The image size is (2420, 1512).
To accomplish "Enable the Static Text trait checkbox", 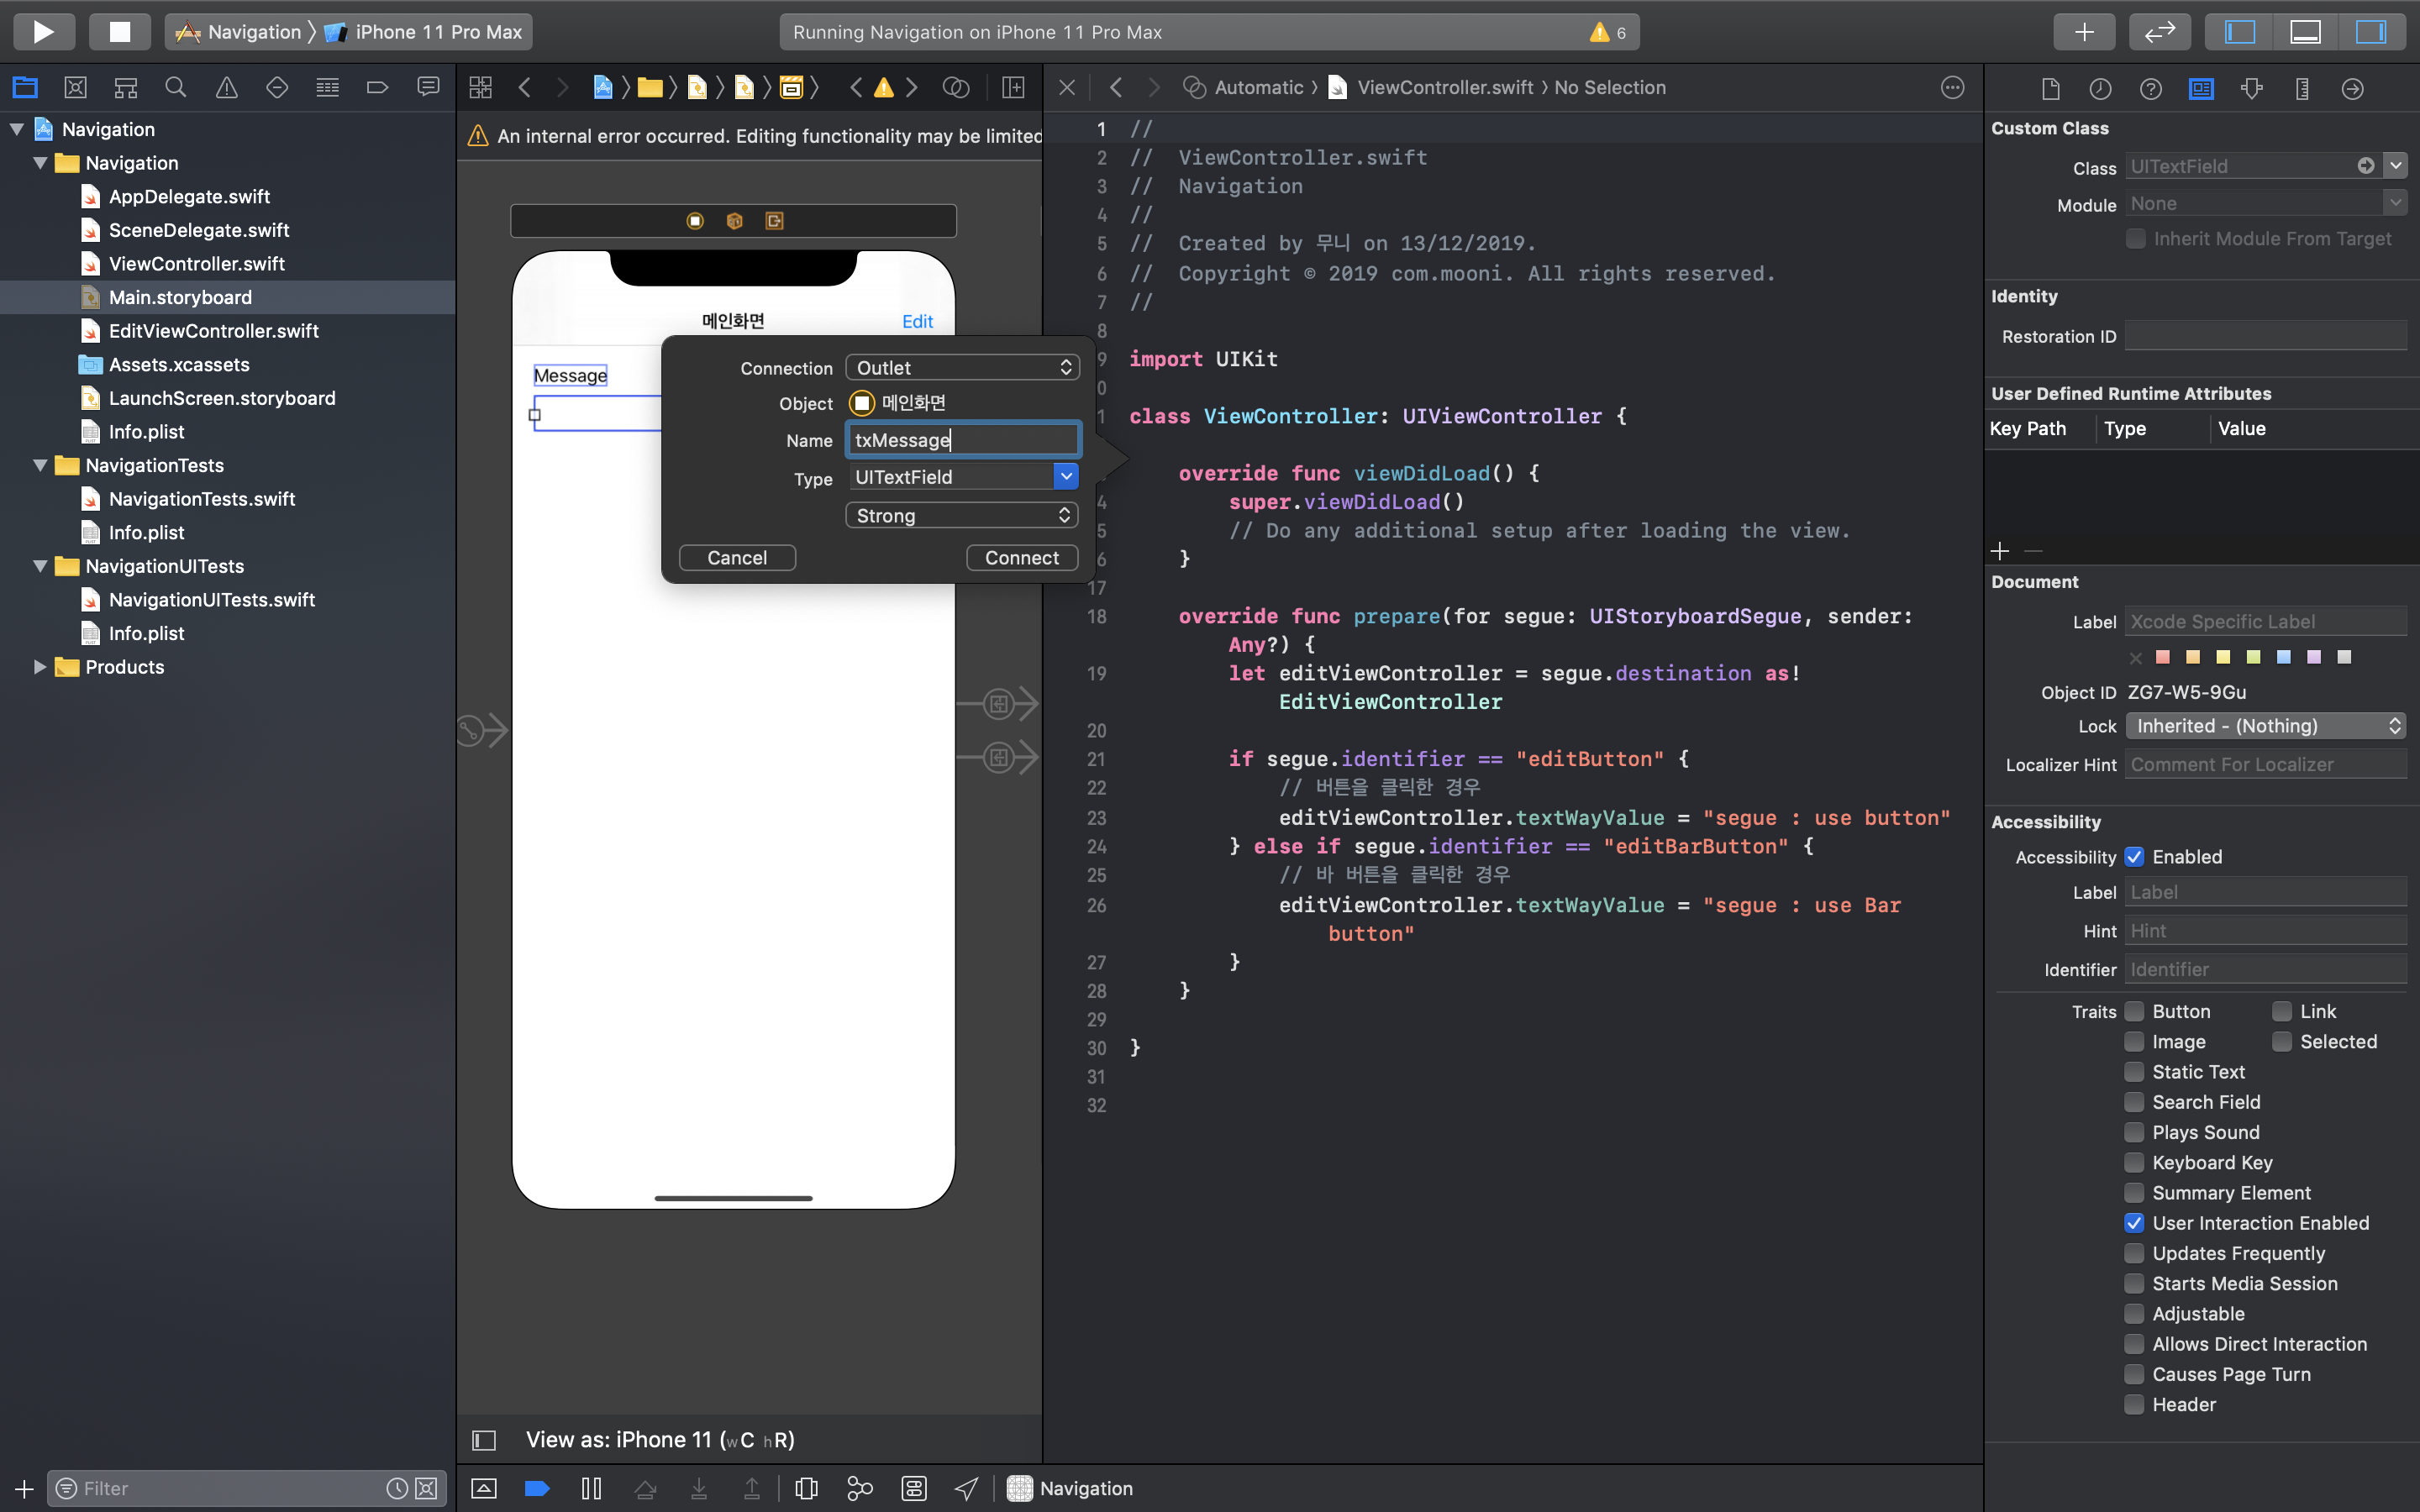I will [x=2134, y=1072].
